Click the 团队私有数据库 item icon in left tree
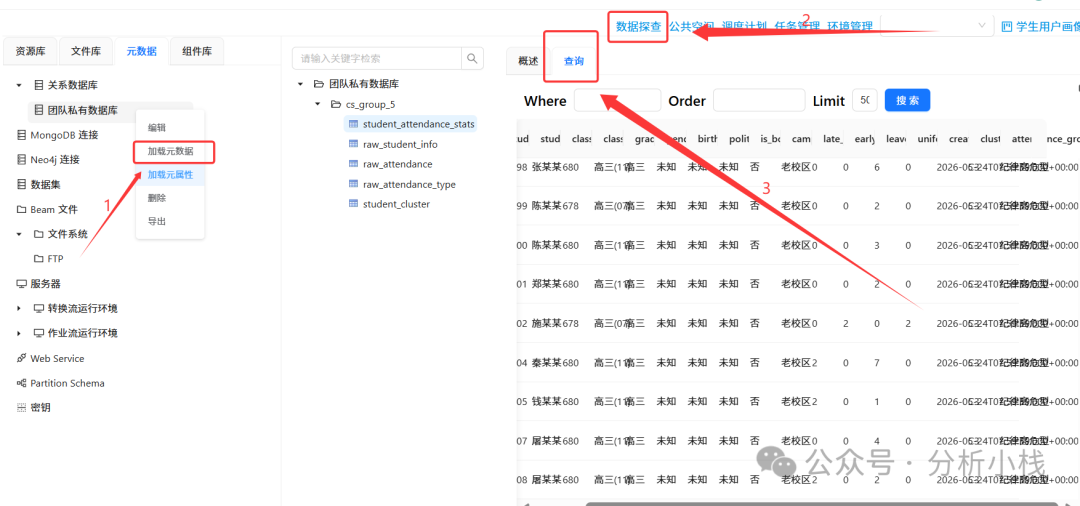 tap(39, 110)
